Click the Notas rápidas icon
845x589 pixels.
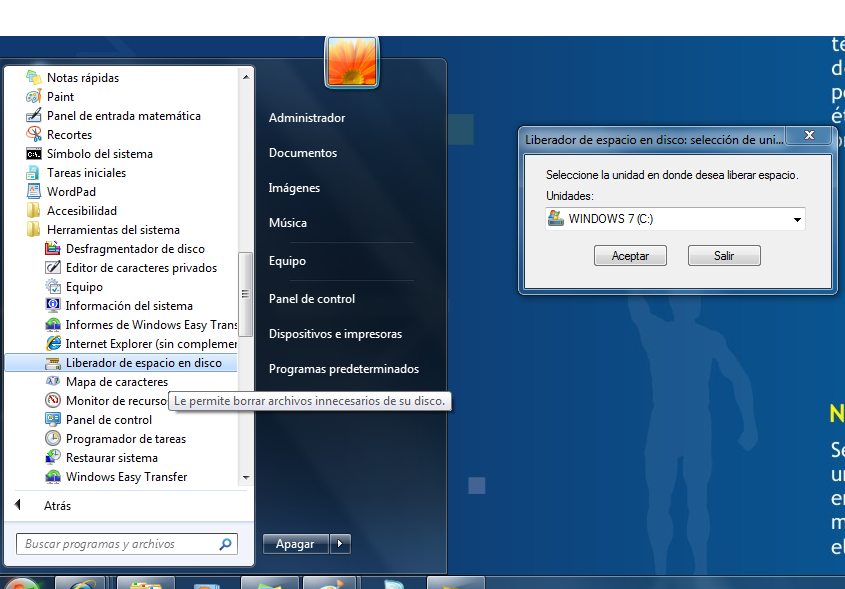coord(33,78)
